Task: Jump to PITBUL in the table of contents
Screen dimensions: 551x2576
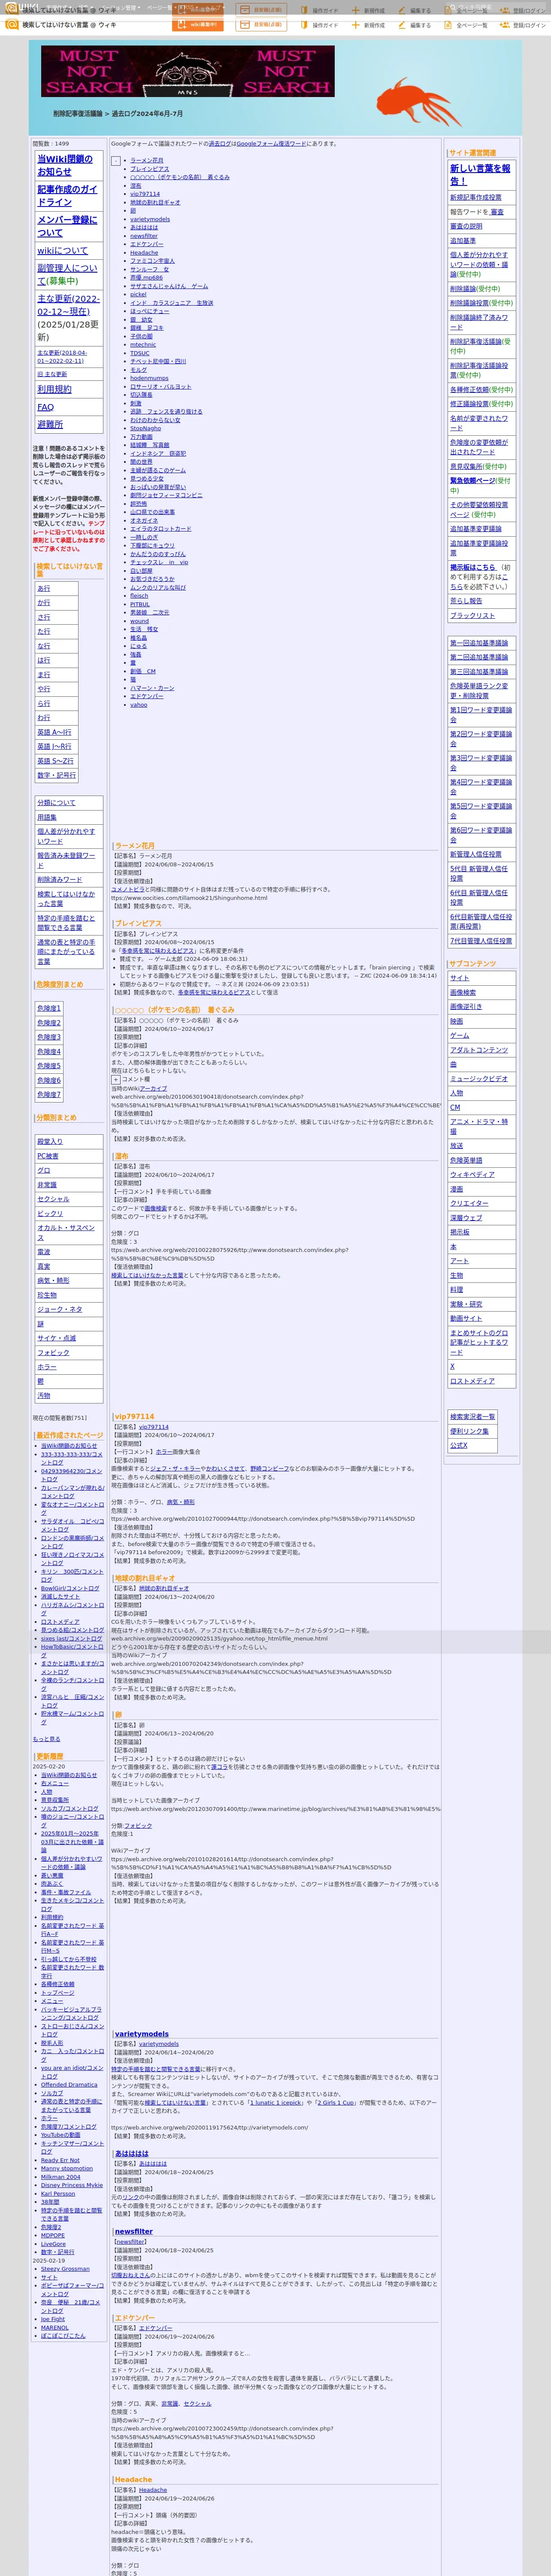Action: point(140,604)
